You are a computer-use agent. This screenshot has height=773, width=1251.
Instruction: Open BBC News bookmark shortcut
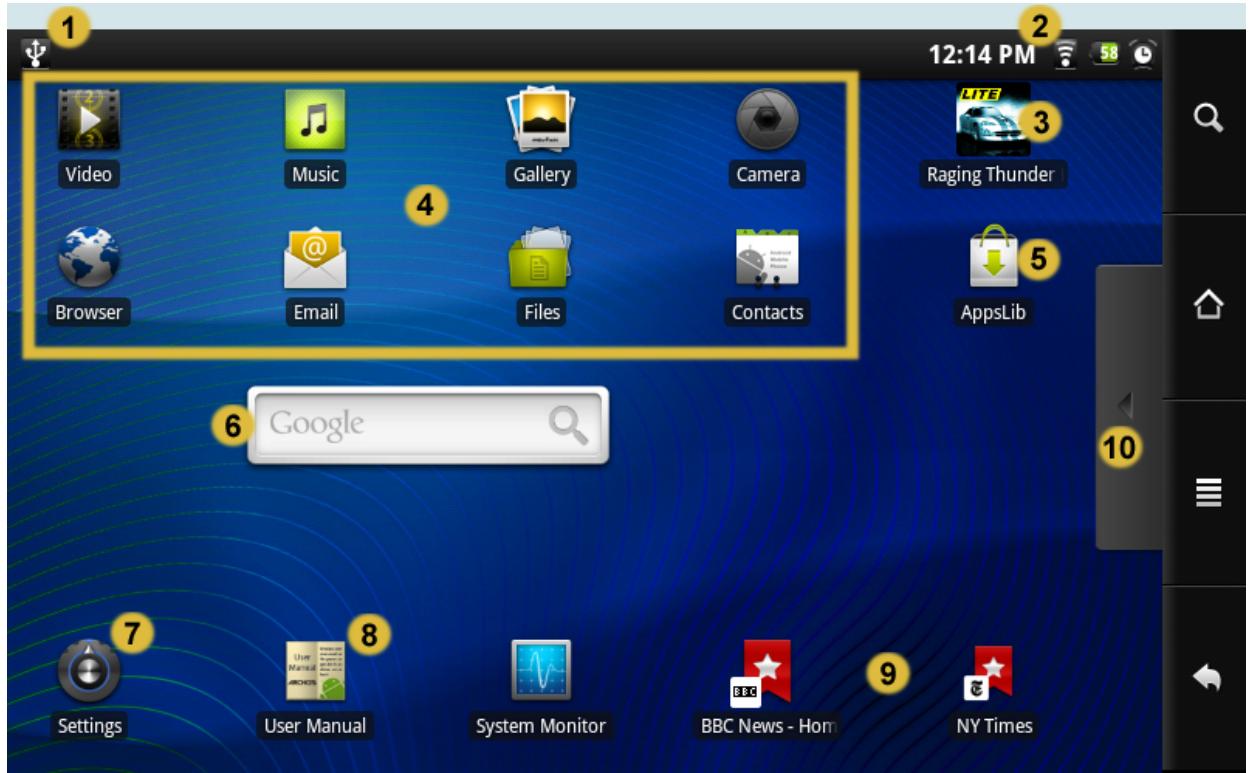click(762, 673)
